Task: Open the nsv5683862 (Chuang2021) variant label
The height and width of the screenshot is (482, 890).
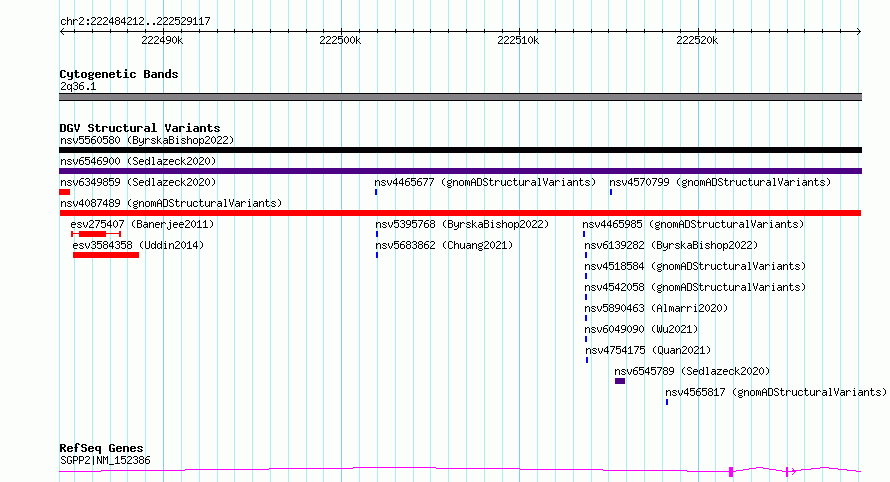Action: point(444,245)
